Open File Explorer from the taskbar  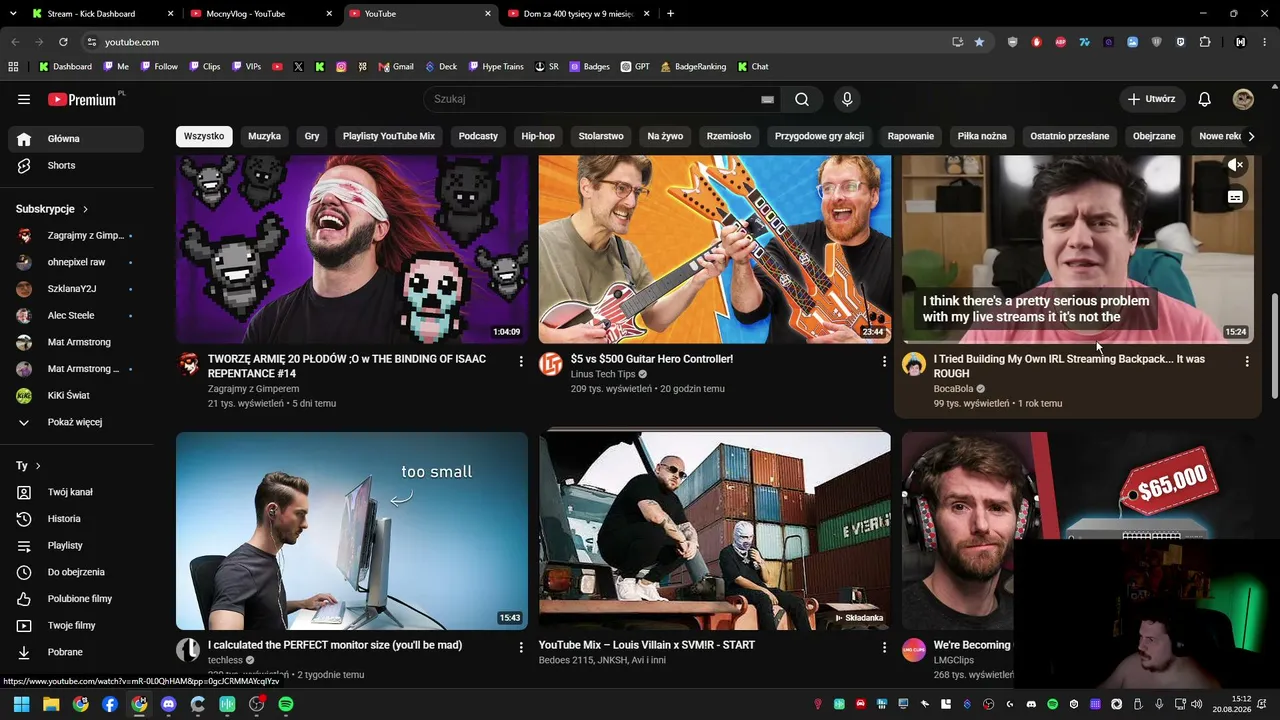(x=51, y=704)
